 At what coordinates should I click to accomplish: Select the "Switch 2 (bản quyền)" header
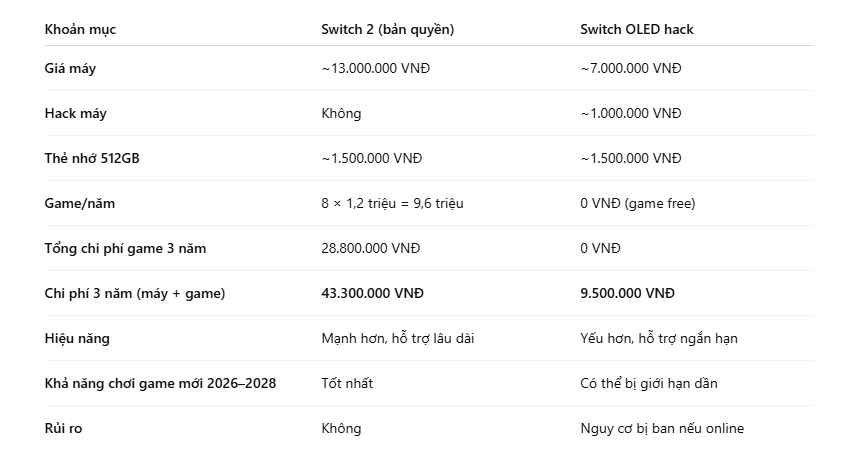(x=388, y=30)
